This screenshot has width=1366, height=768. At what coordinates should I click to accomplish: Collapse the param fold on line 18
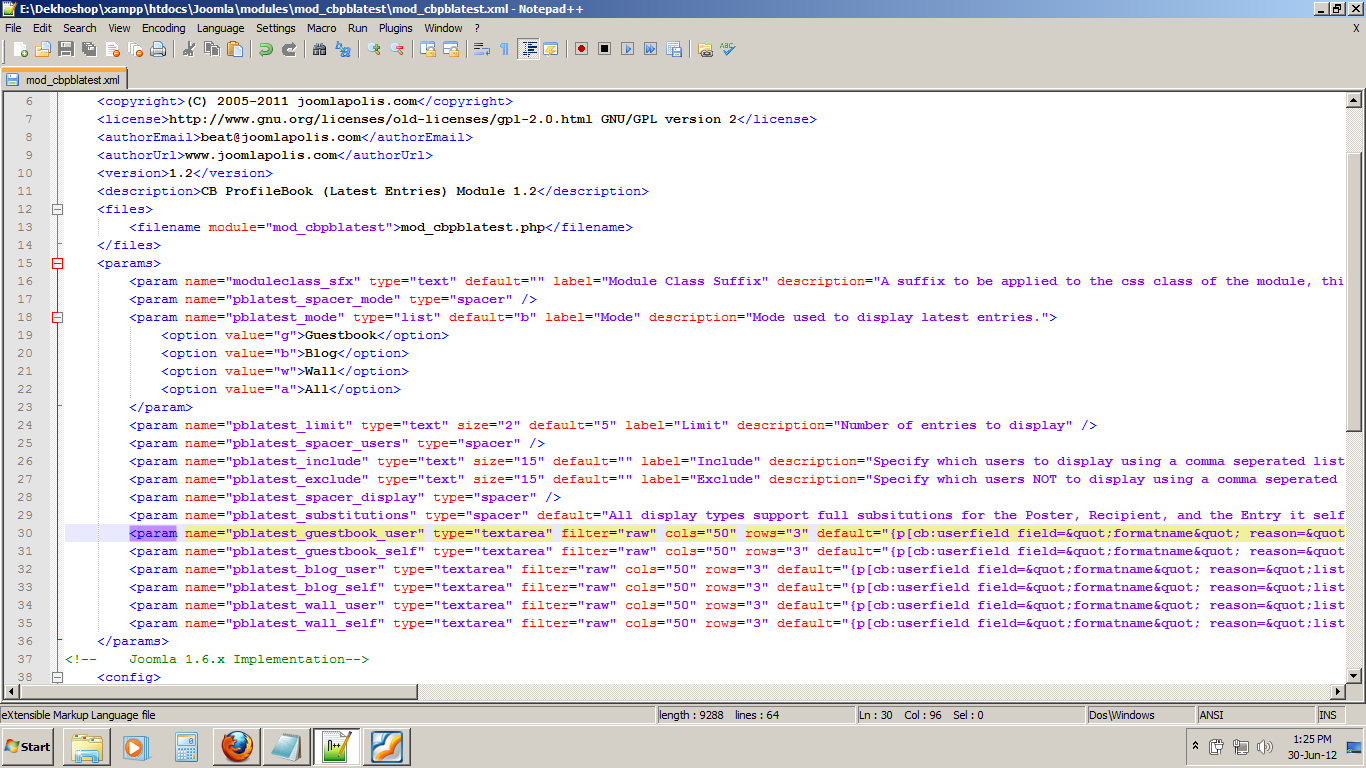pyautogui.click(x=57, y=317)
